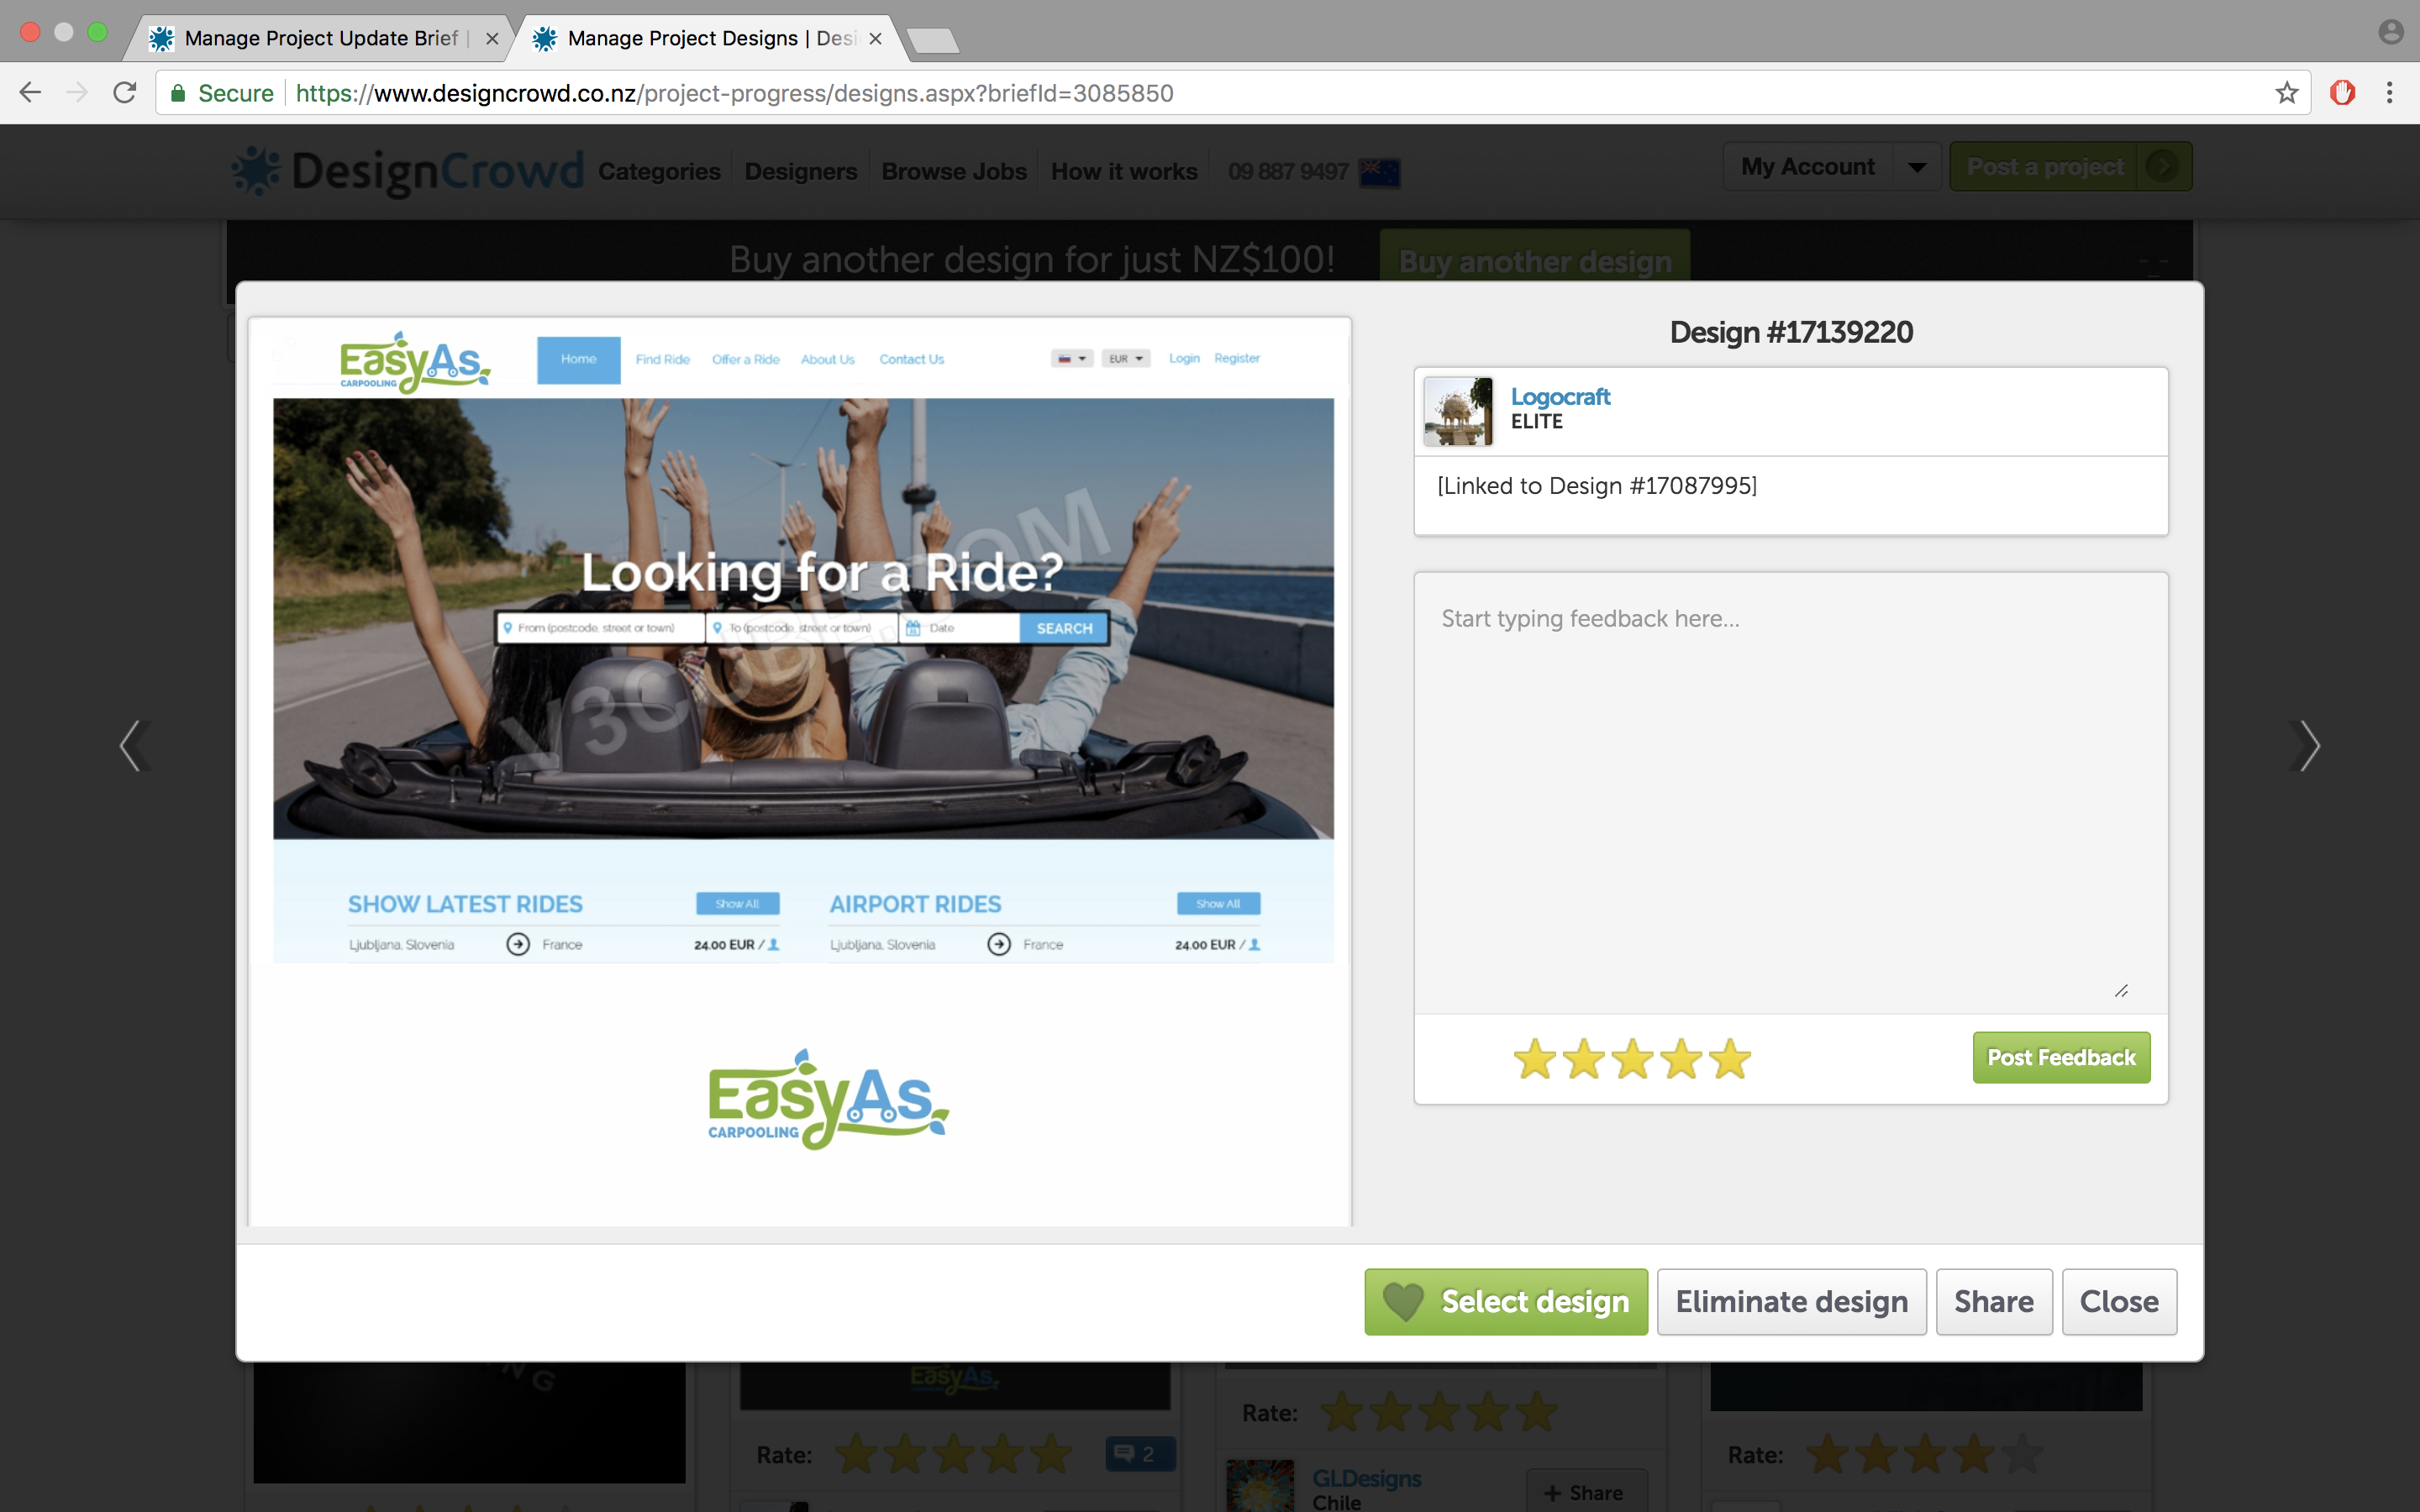Screen dimensions: 2420x1512
Task: Open the Chrome three-dot menu
Action: point(2389,93)
